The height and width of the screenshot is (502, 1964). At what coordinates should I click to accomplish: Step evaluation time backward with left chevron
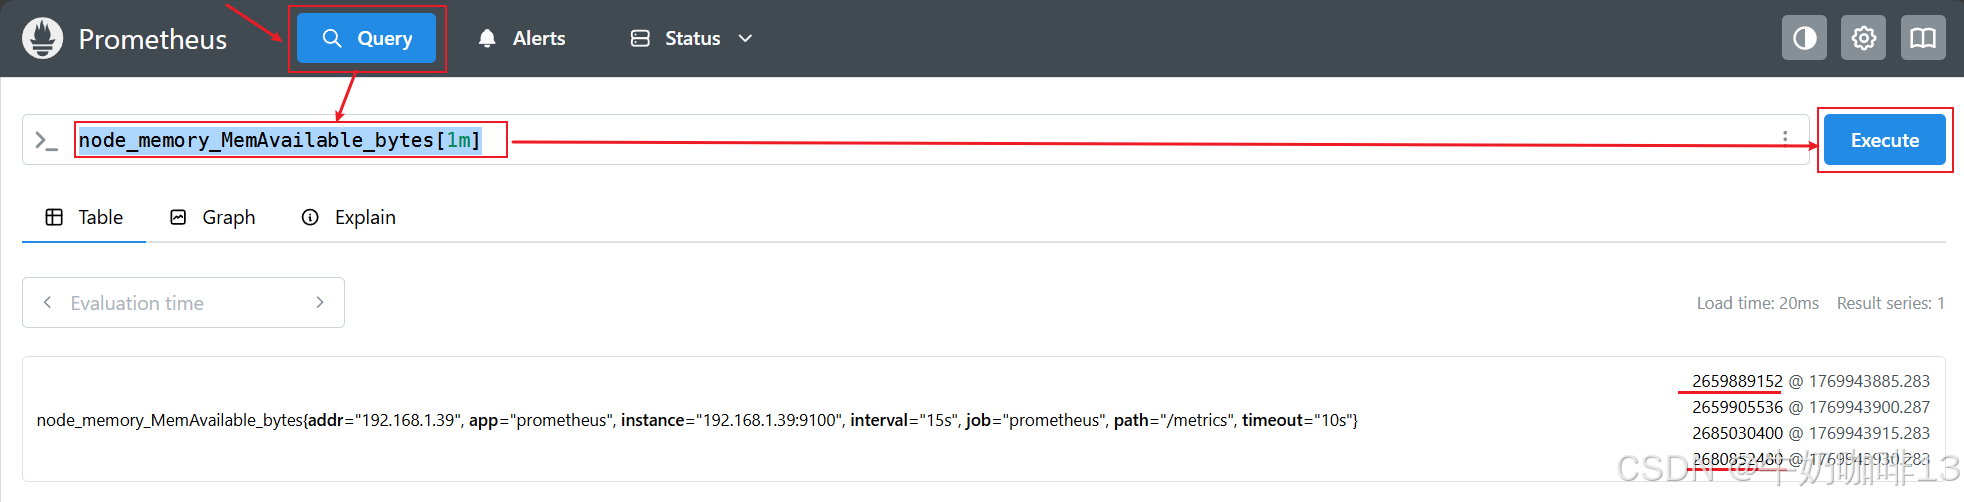pyautogui.click(x=47, y=302)
